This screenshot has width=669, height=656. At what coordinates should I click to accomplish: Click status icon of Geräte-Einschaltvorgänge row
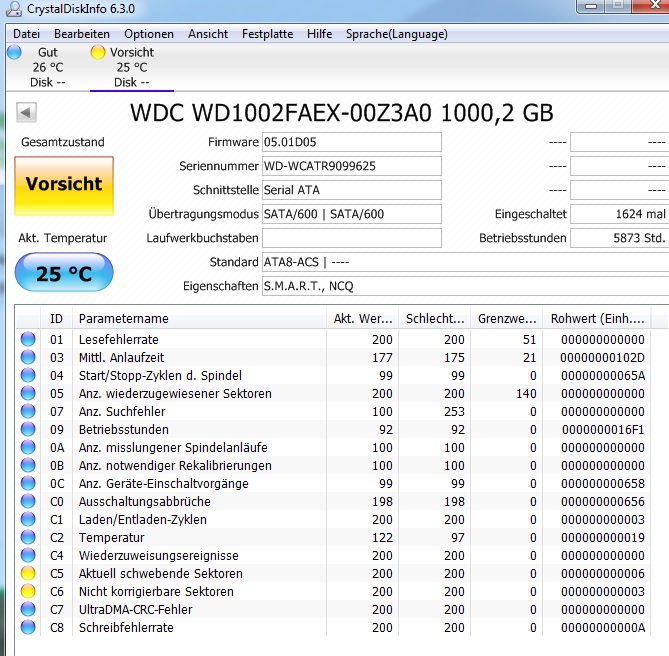pyautogui.click(x=28, y=483)
